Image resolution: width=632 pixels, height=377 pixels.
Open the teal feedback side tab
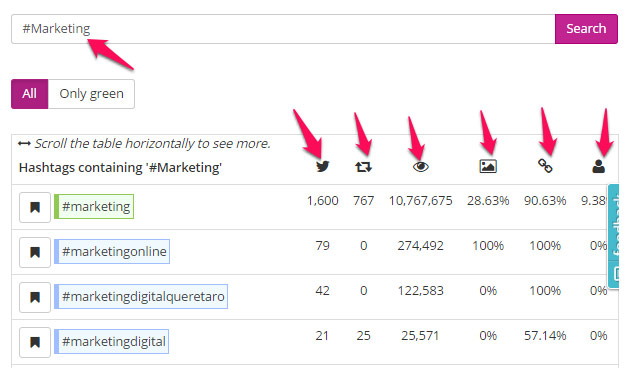[614, 236]
